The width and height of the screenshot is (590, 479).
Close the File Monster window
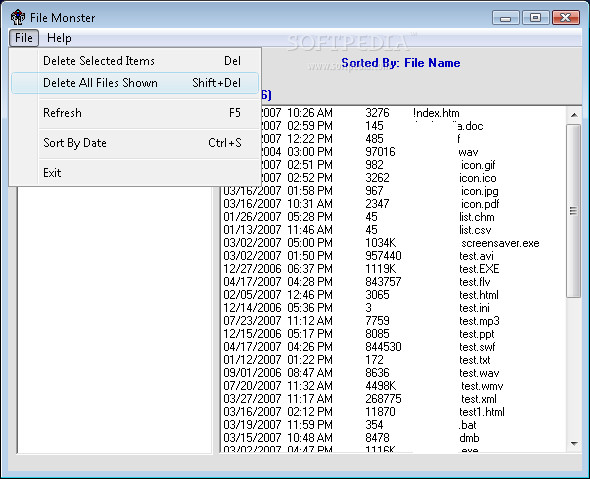tap(566, 18)
